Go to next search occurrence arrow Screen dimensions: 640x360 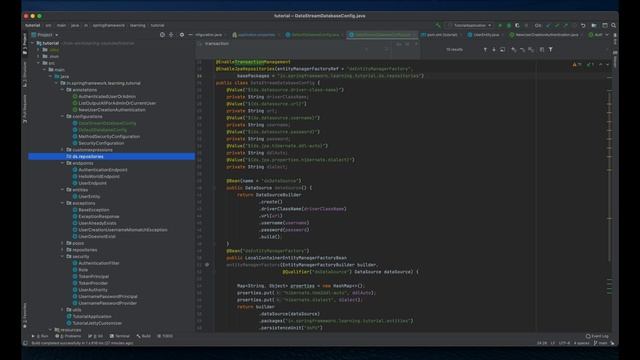click(494, 49)
